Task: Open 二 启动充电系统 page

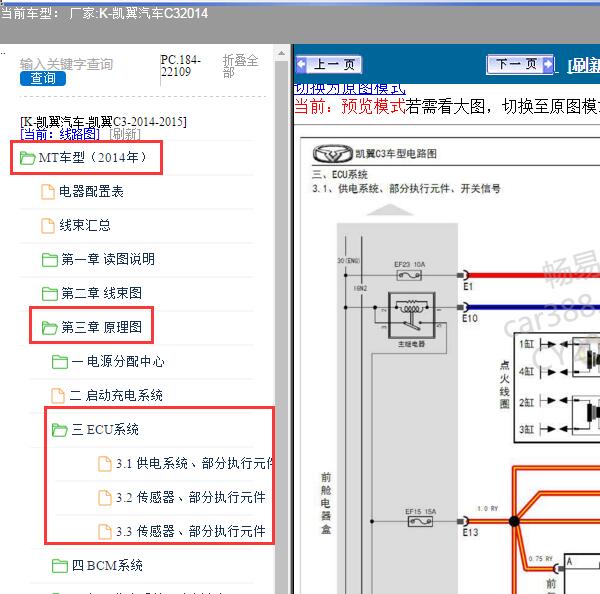Action: (x=116, y=395)
